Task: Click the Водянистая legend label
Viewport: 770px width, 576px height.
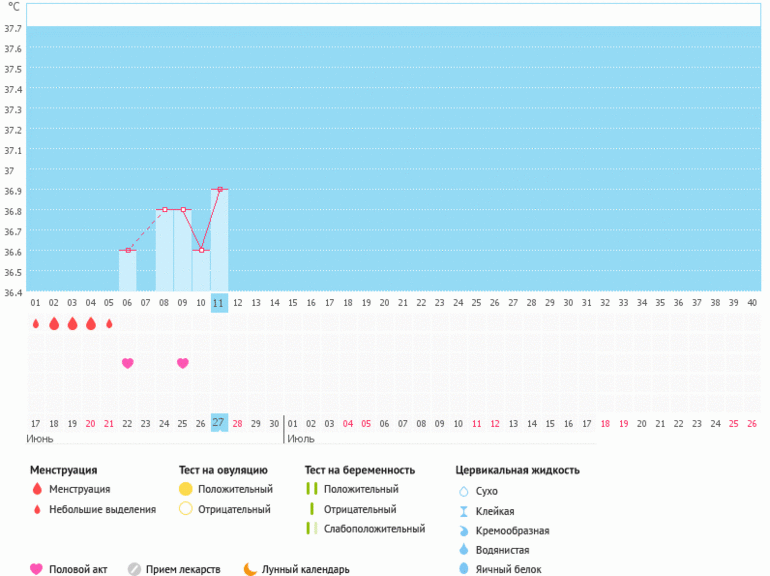Action: 503,550
